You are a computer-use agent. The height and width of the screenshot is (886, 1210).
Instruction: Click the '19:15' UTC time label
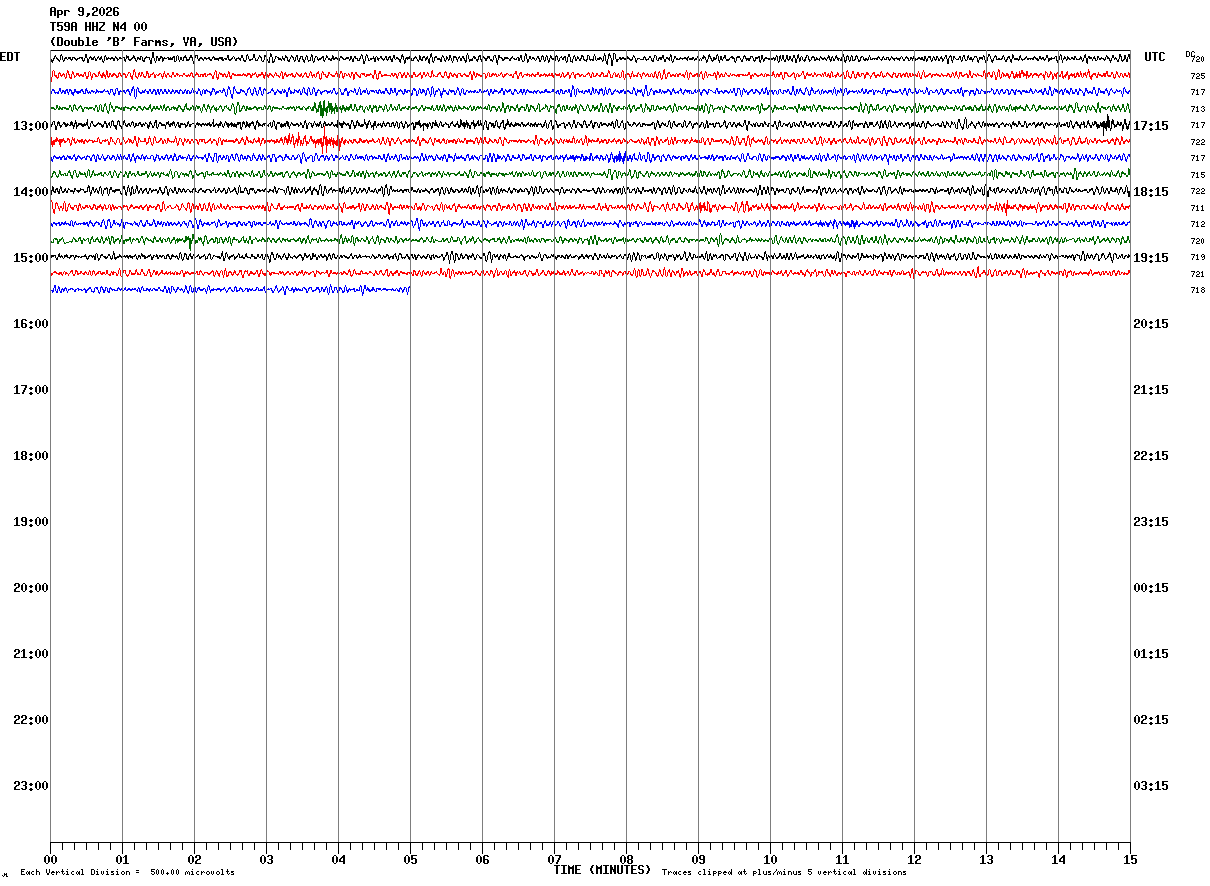1150,258
